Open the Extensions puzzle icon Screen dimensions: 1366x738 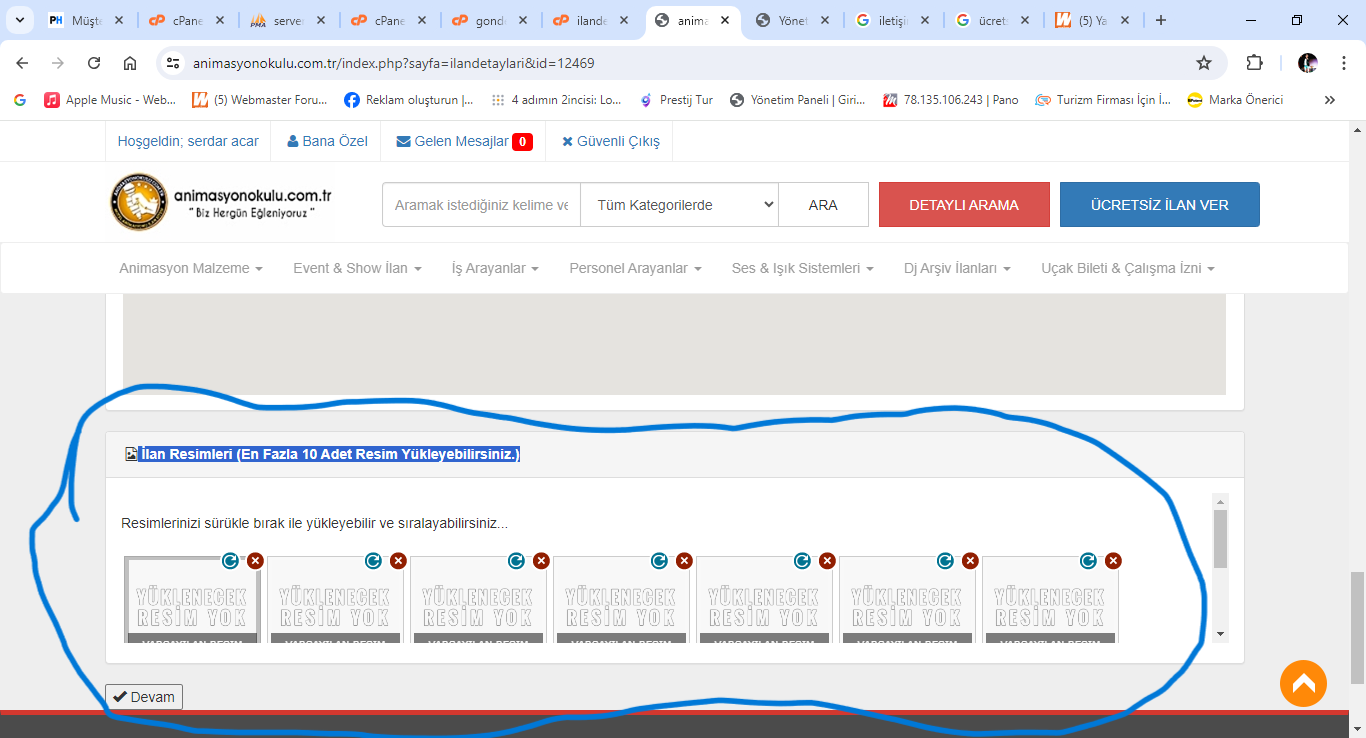pos(1255,63)
